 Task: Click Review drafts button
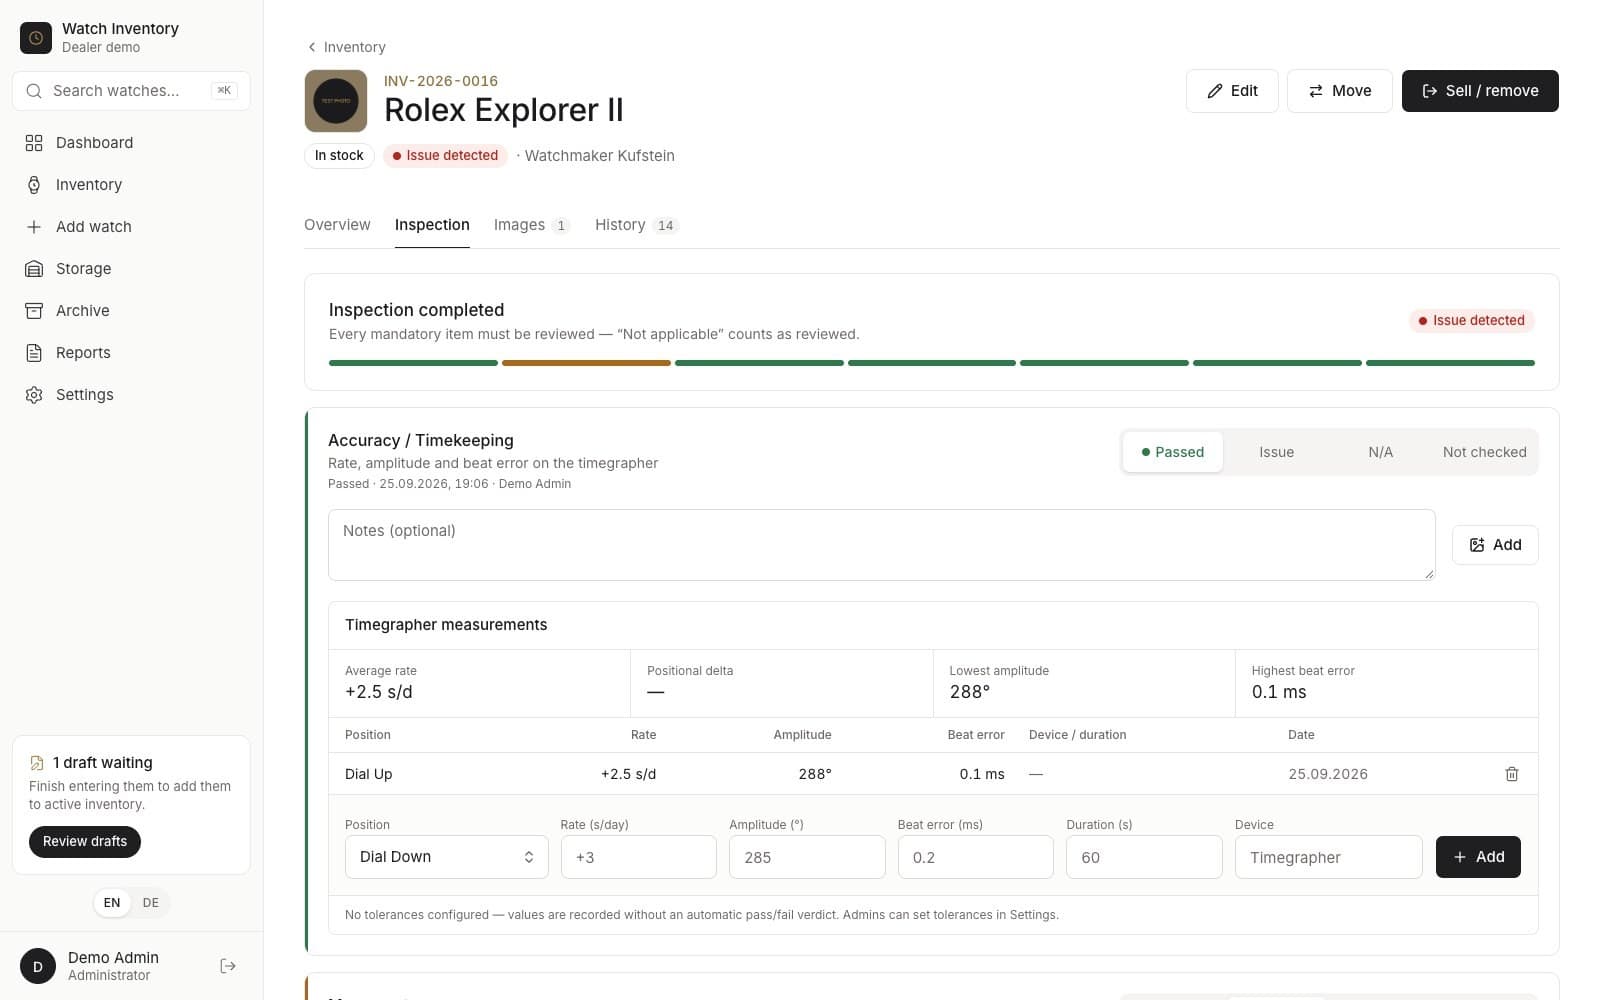[x=85, y=842]
